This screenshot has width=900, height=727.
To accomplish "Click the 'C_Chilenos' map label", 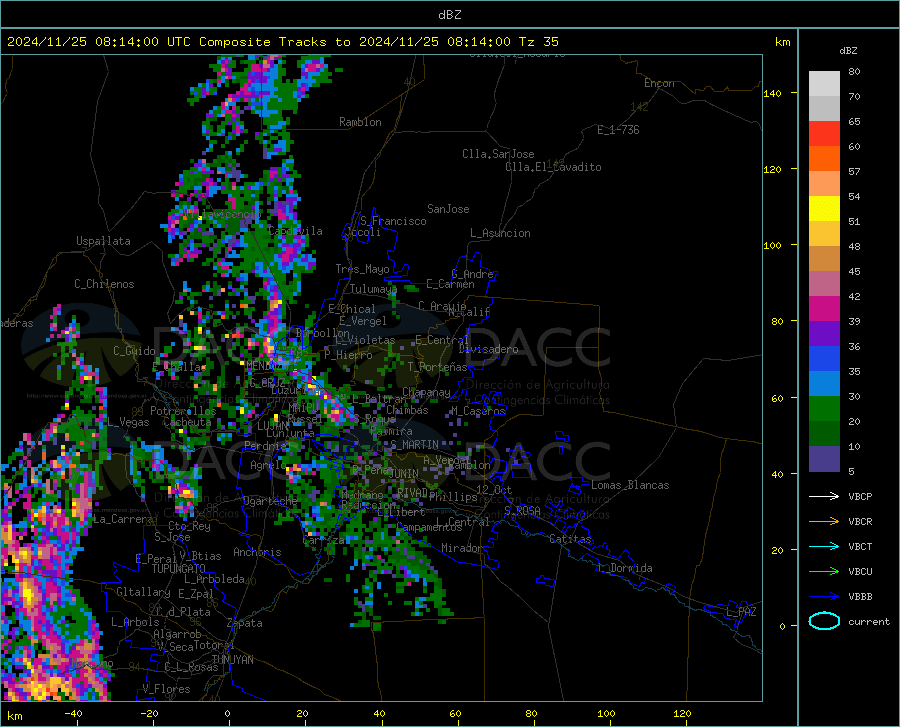I will tap(104, 284).
